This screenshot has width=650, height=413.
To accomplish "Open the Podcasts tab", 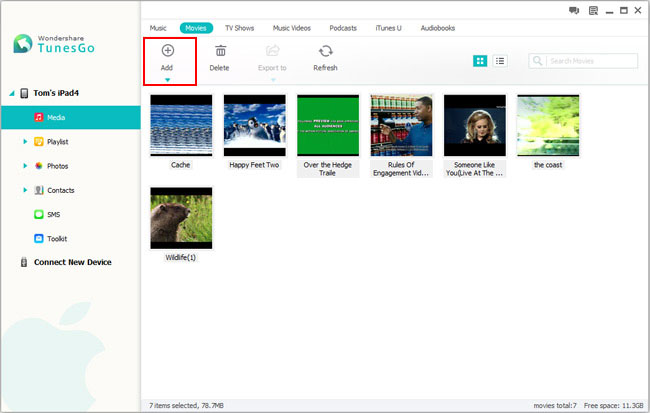I will pos(343,28).
